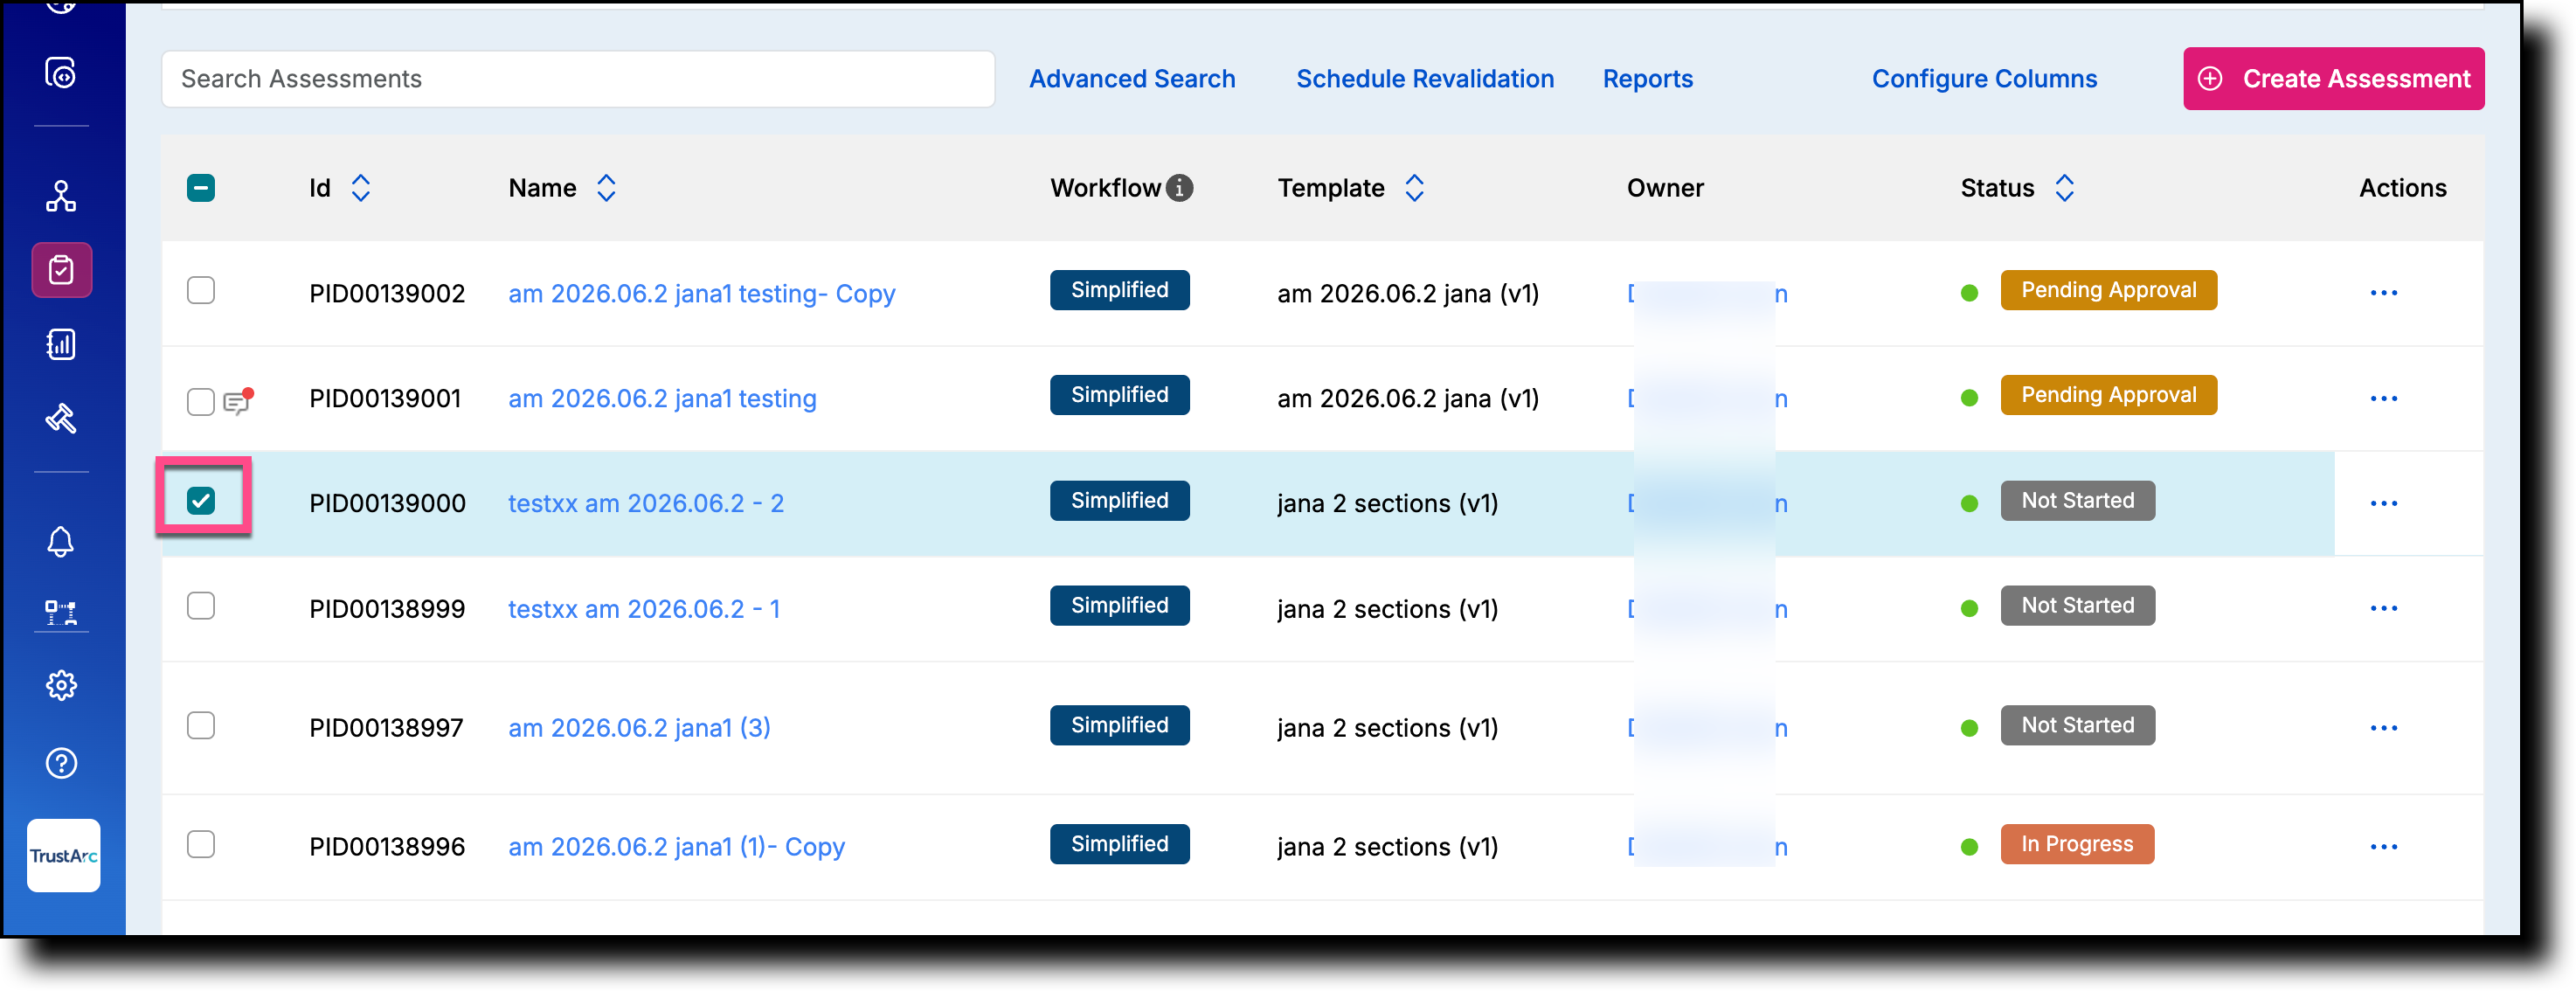
Task: Click Simplified badge on PID00138999 row
Action: point(1120,605)
